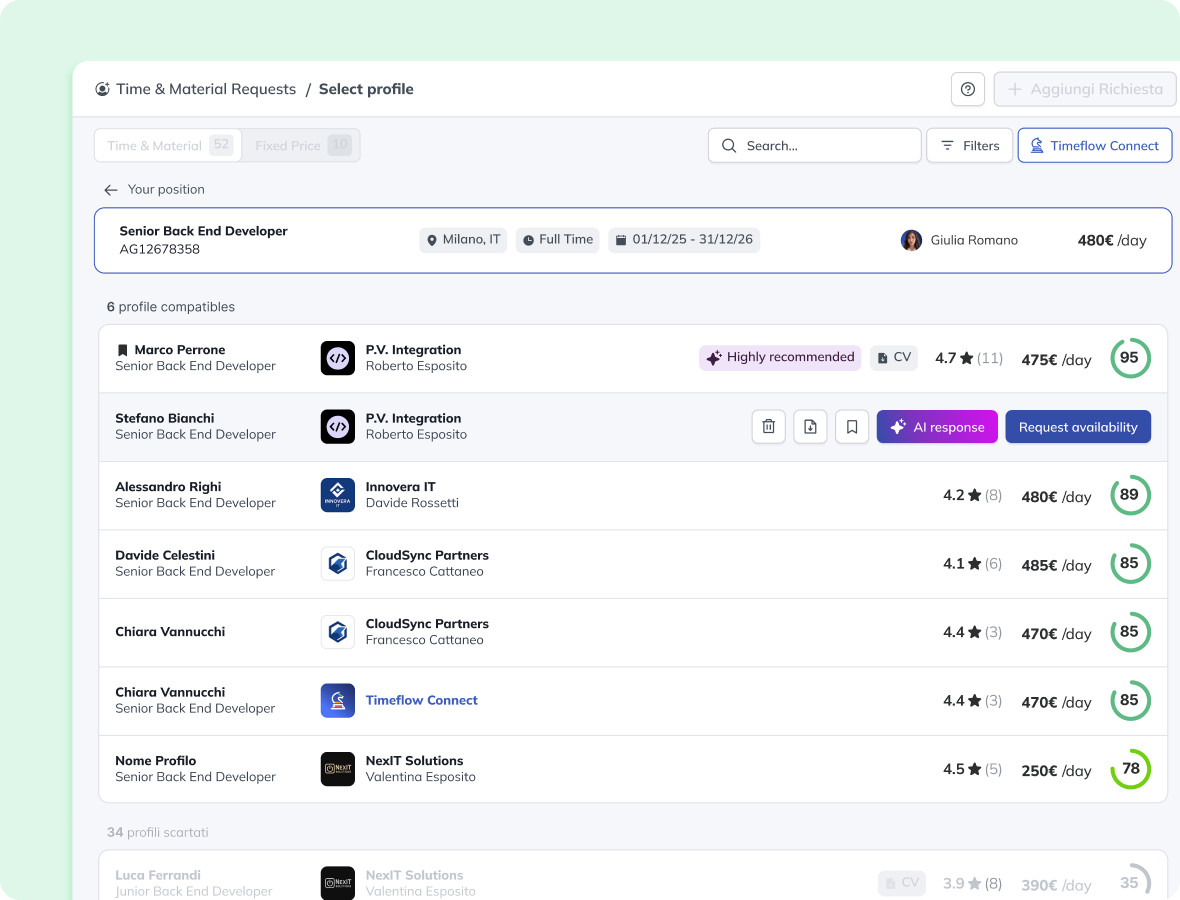1180x900 pixels.
Task: Toggle bookmark icon in Stefano Bianchi row
Action: click(852, 427)
